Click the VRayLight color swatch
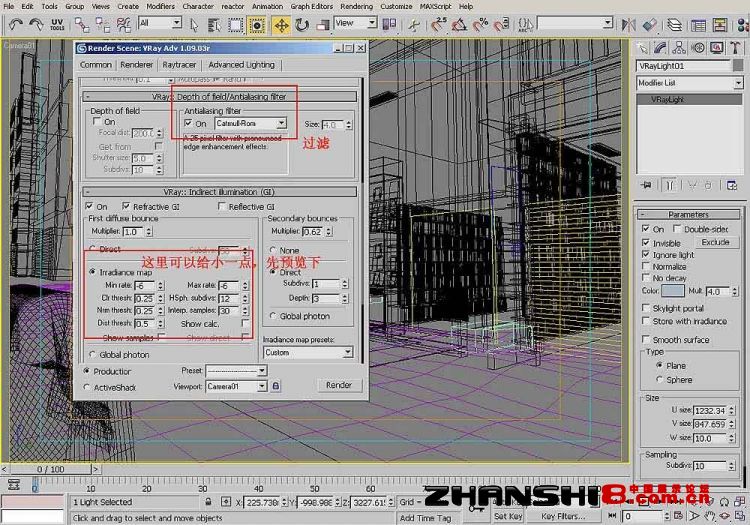Viewport: 750px width, 525px height. point(673,291)
